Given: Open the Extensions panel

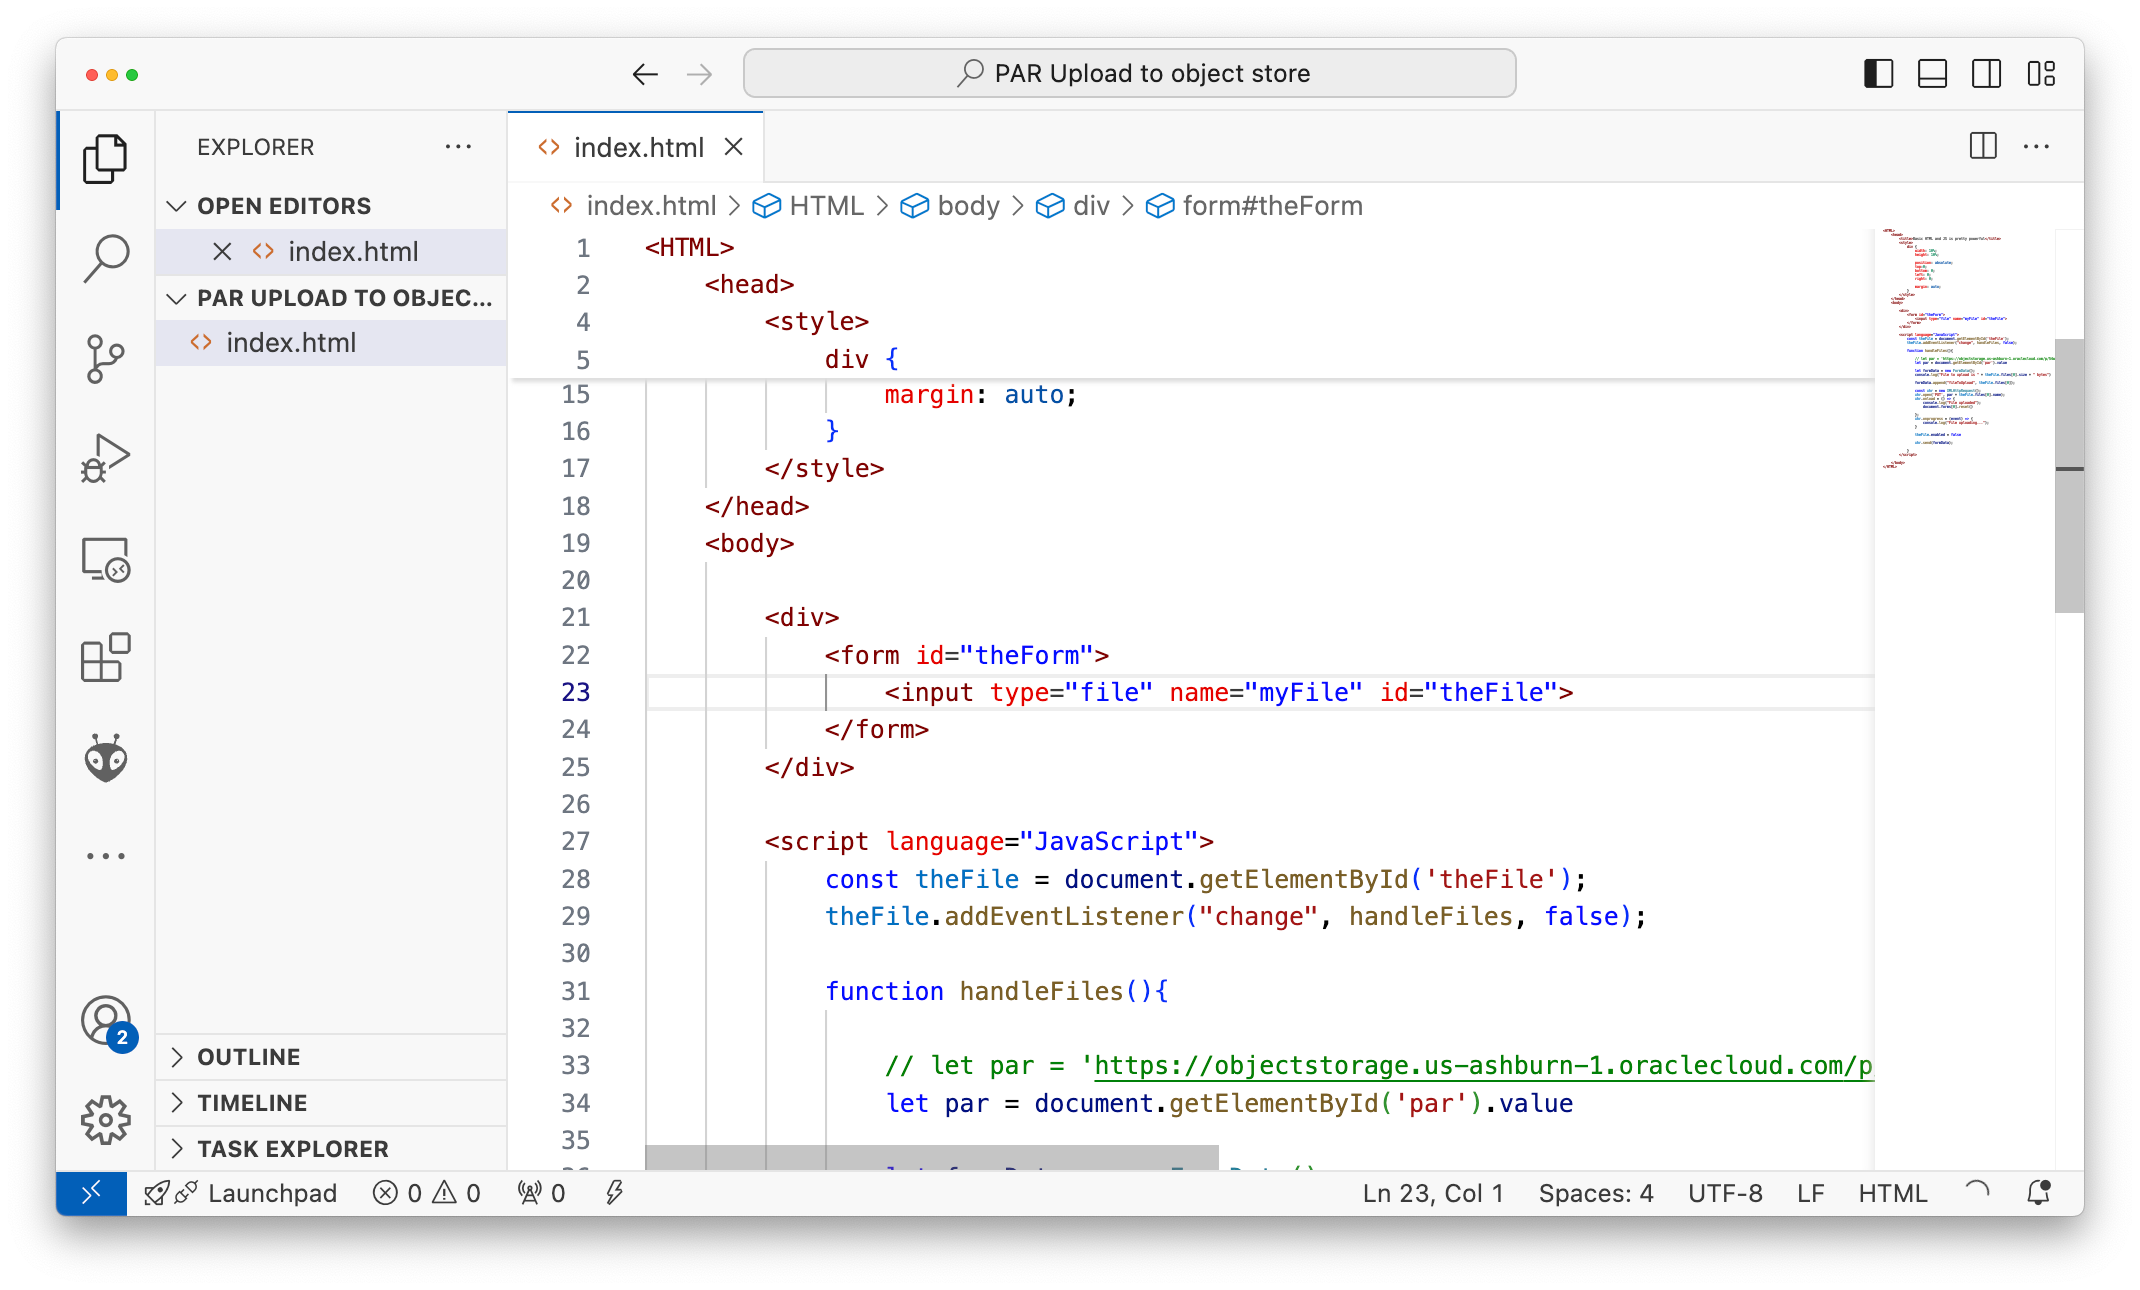Looking at the screenshot, I should pyautogui.click(x=105, y=658).
